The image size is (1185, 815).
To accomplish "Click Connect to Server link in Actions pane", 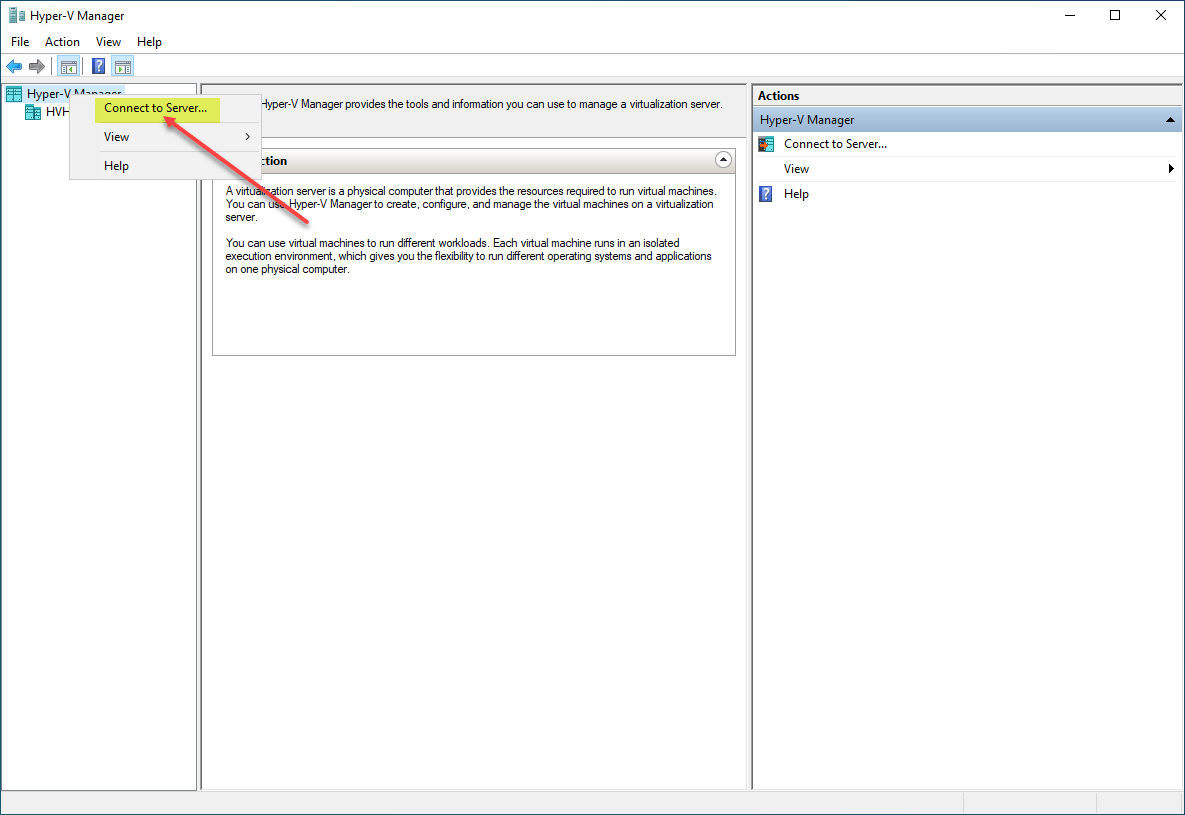I will (835, 144).
